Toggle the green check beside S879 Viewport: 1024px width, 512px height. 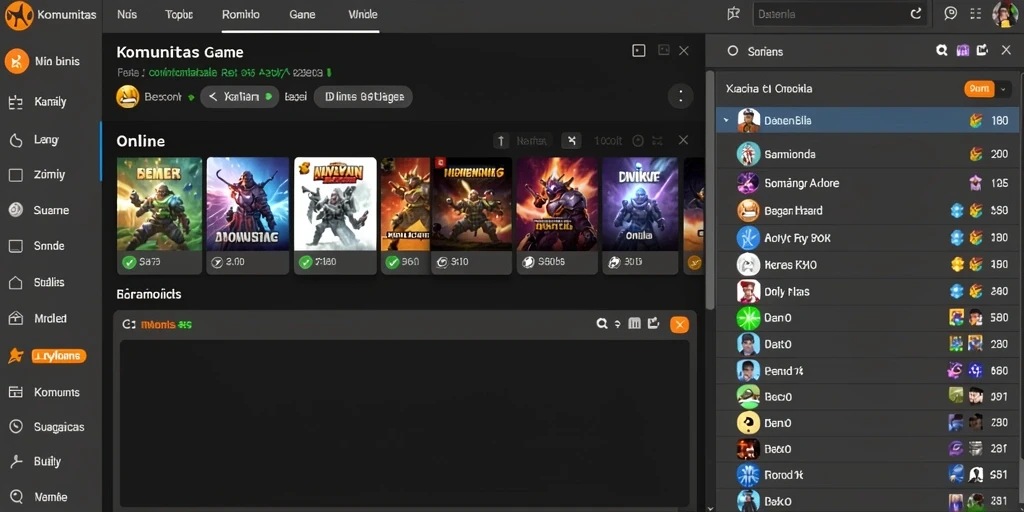(129, 263)
